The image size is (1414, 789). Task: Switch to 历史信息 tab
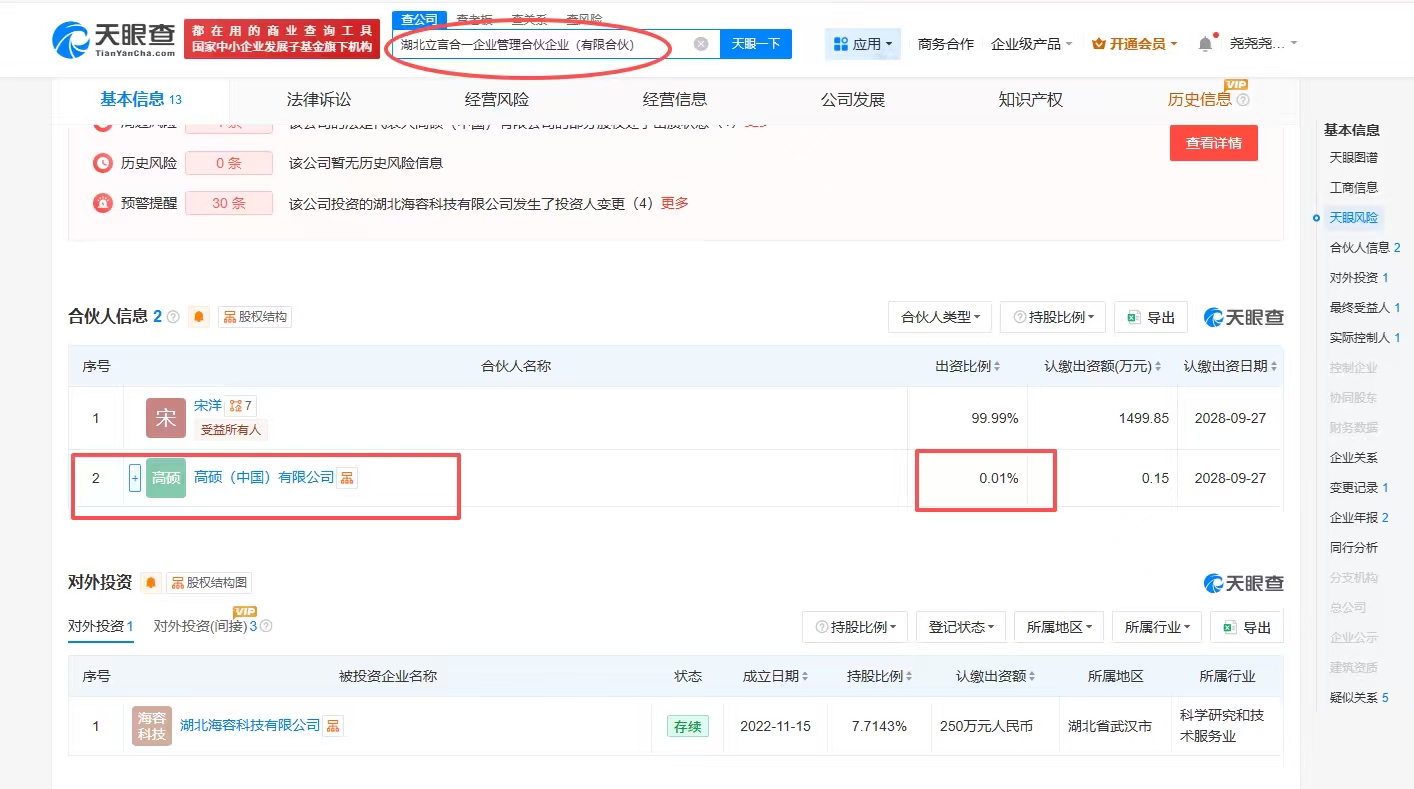pos(1200,99)
